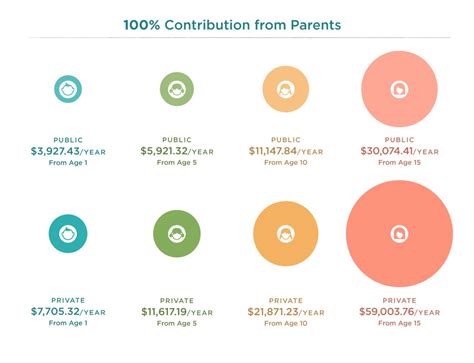
Task: Click the teal baby face icon above Public $3,927.43
Action: click(x=68, y=89)
